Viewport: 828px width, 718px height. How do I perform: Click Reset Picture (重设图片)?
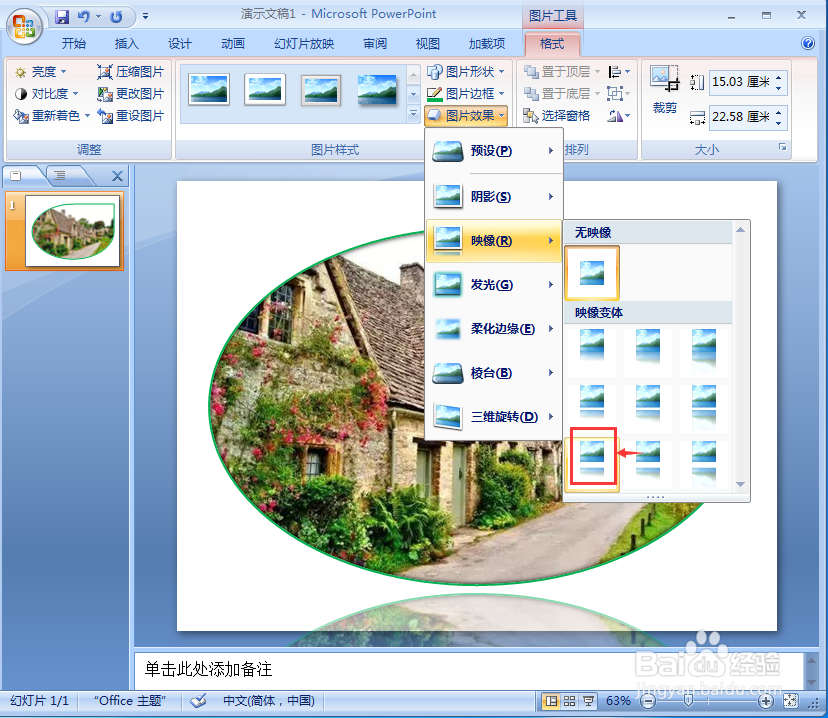130,116
